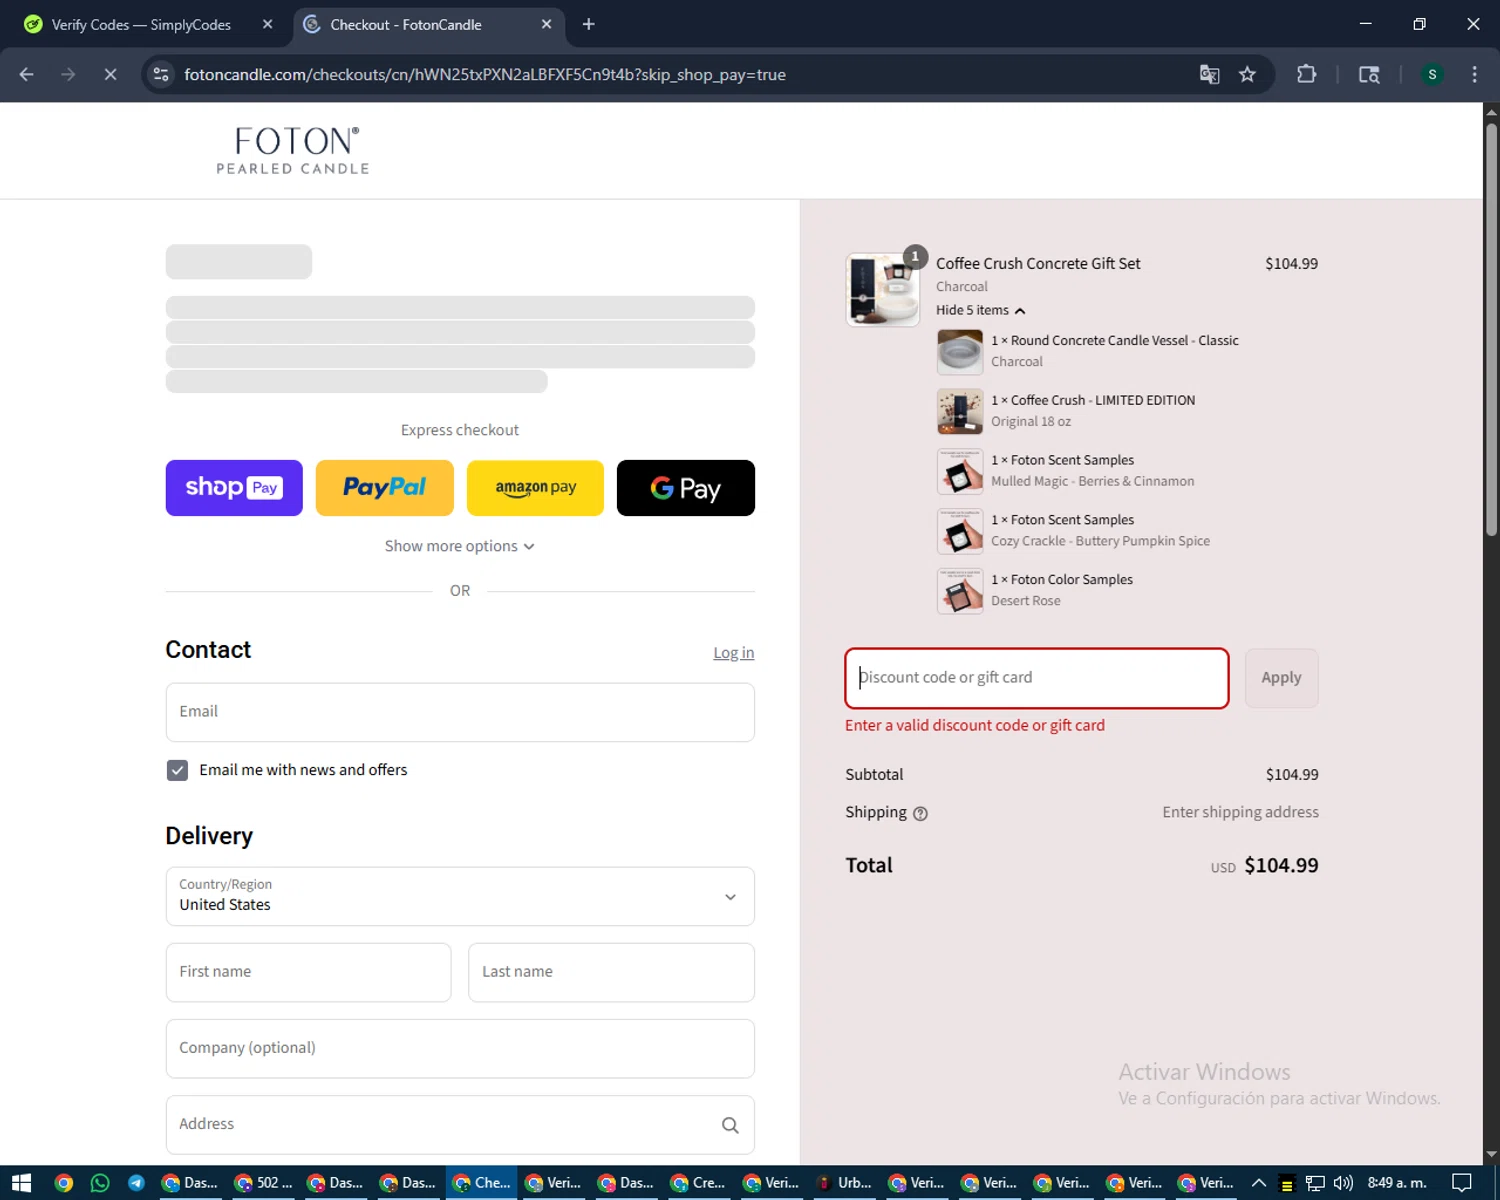Image resolution: width=1500 pixels, height=1200 pixels.
Task: Click the Company (optional) field
Action: coord(460,1048)
